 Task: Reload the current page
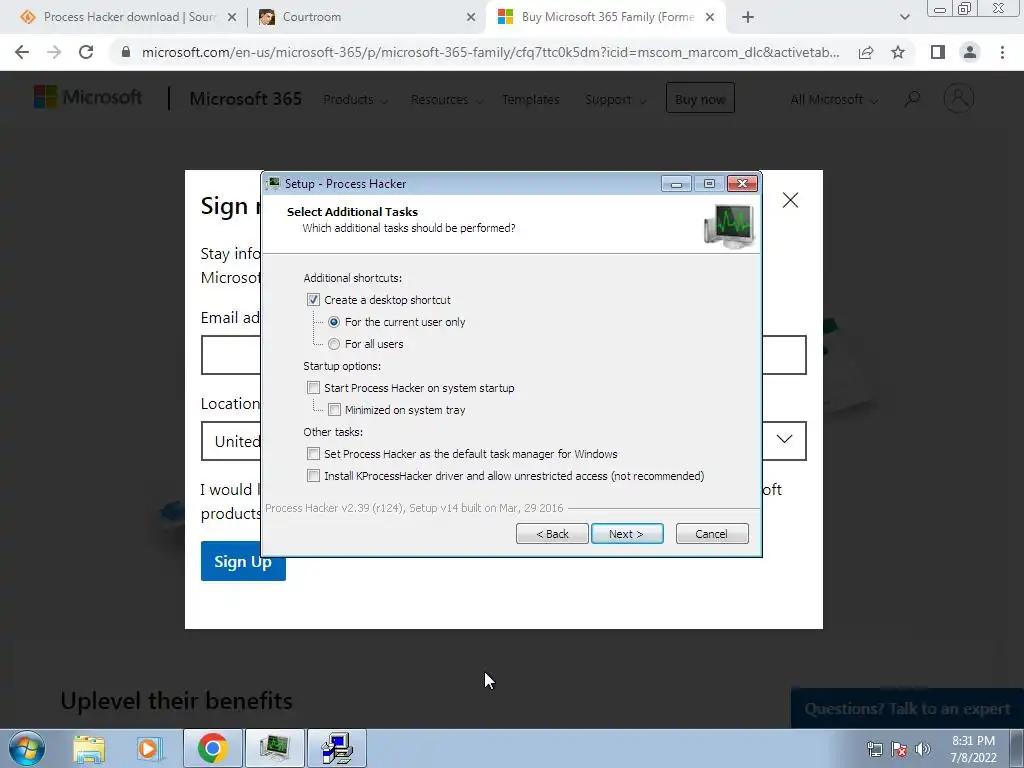click(86, 52)
